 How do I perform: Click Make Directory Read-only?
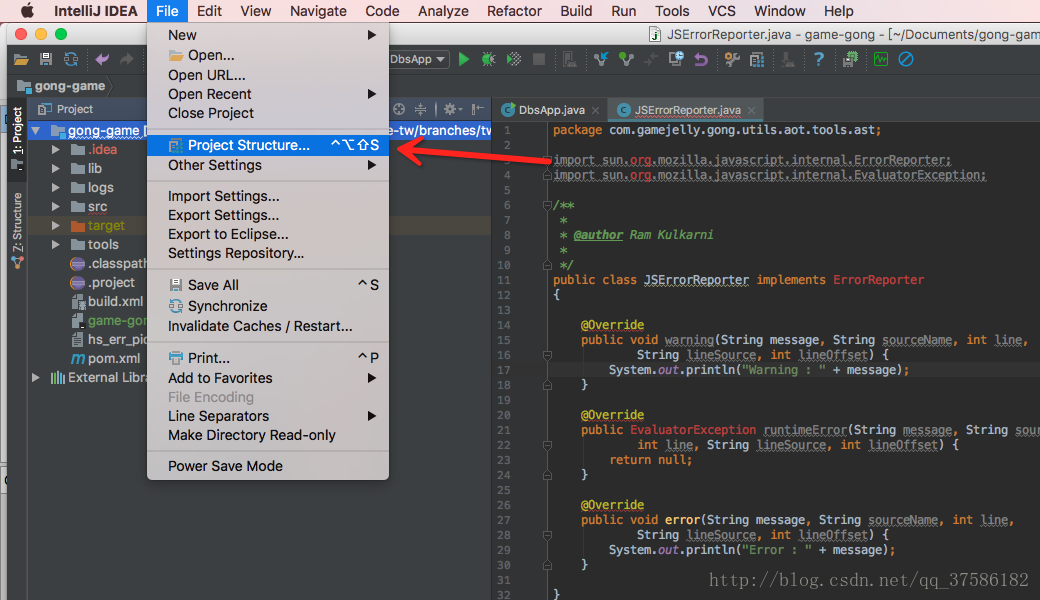point(268,435)
